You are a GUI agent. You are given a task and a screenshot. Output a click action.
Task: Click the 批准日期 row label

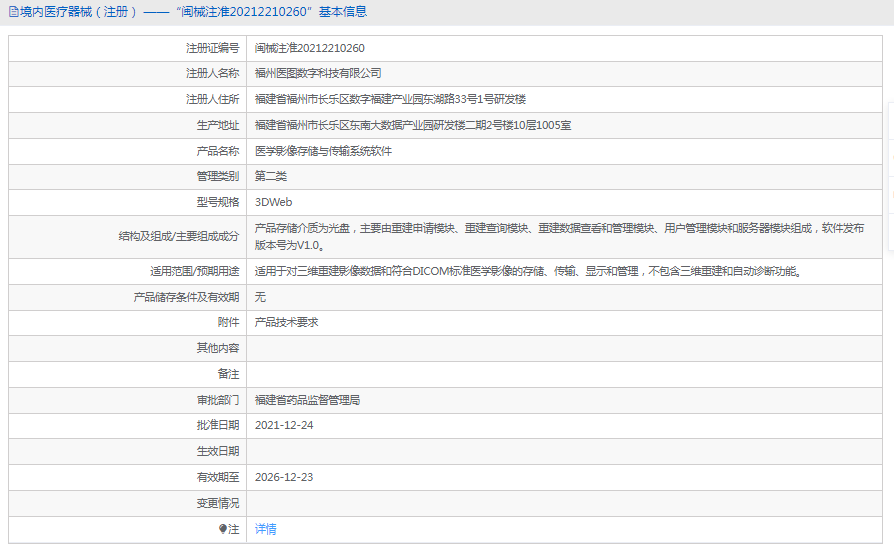point(218,426)
